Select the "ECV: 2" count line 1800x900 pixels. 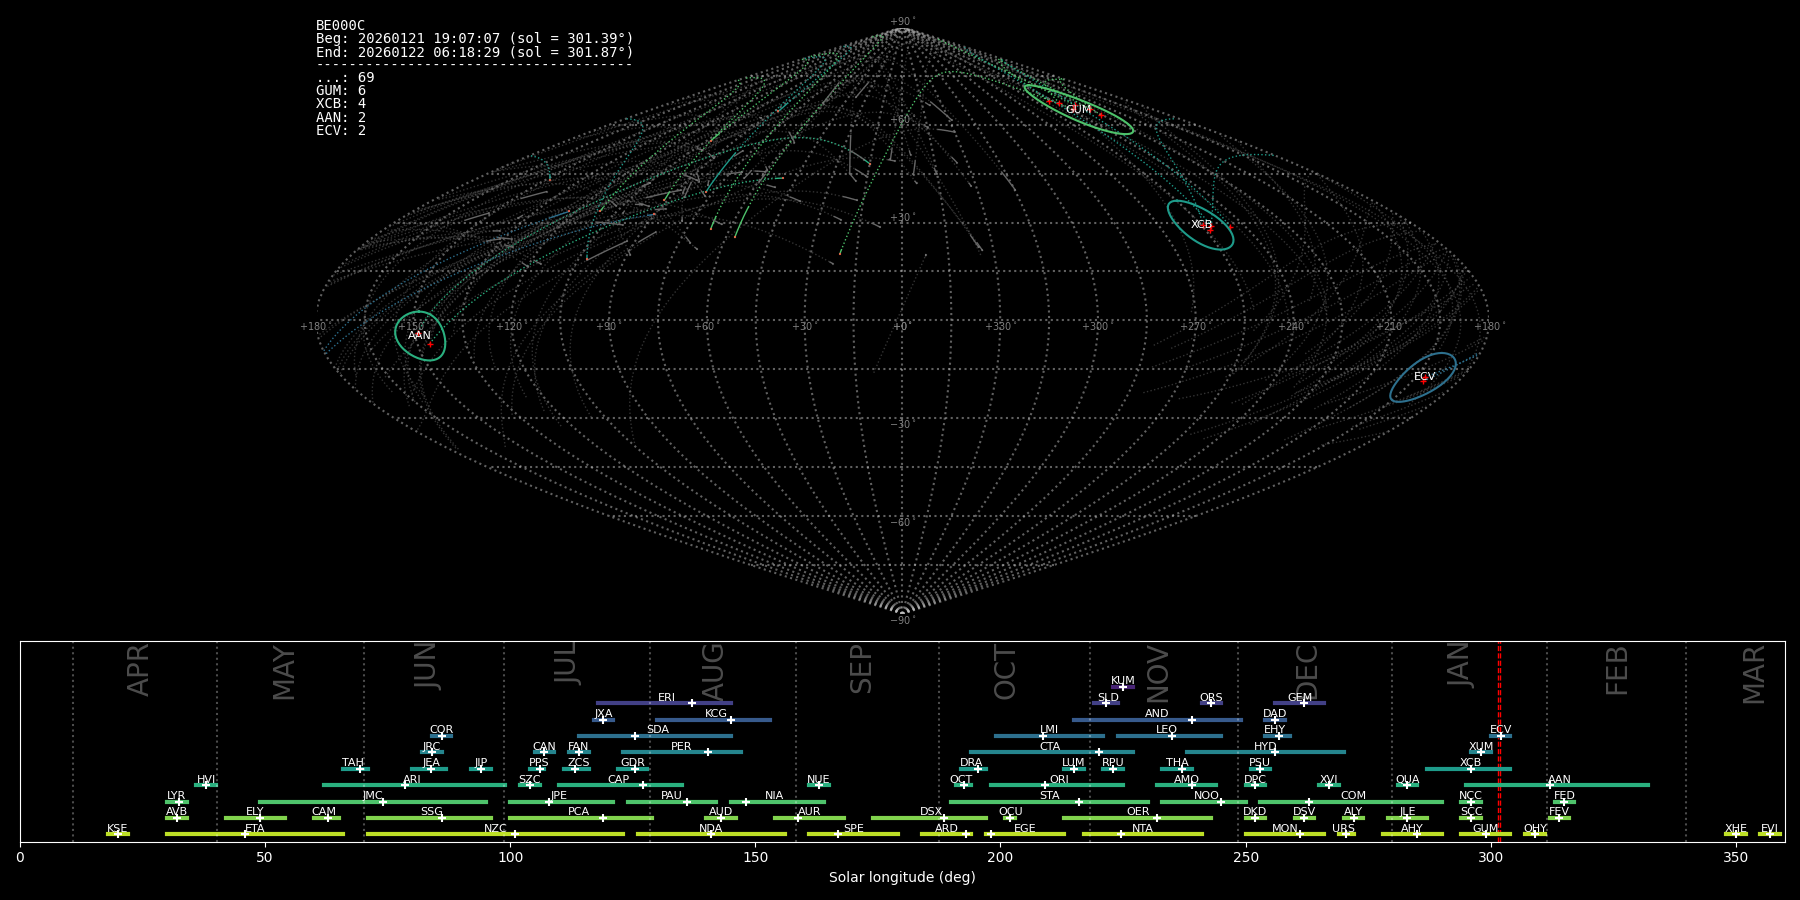click(x=341, y=131)
